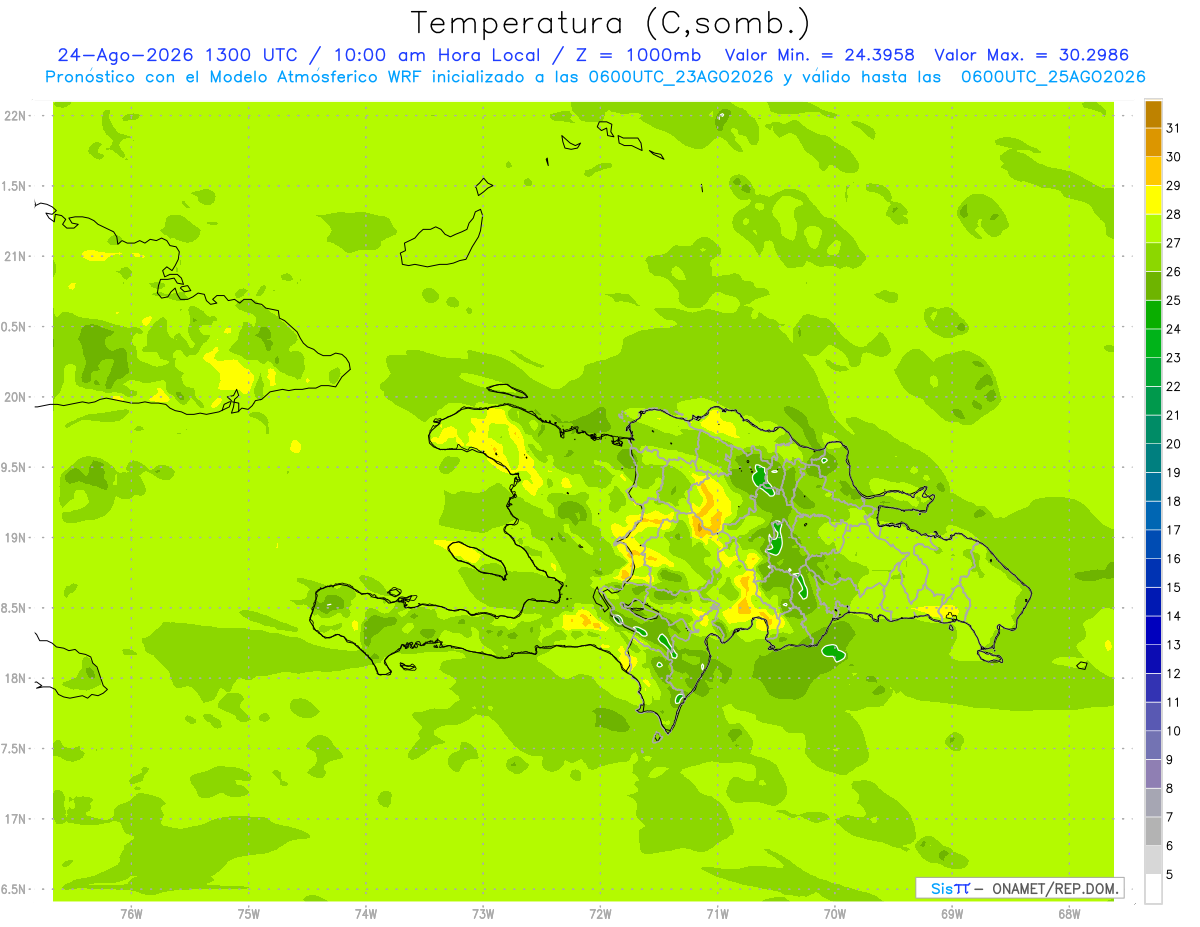This screenshot has width=1200, height=927.
Task: Click the legend value '10'
Action: coord(1173,731)
